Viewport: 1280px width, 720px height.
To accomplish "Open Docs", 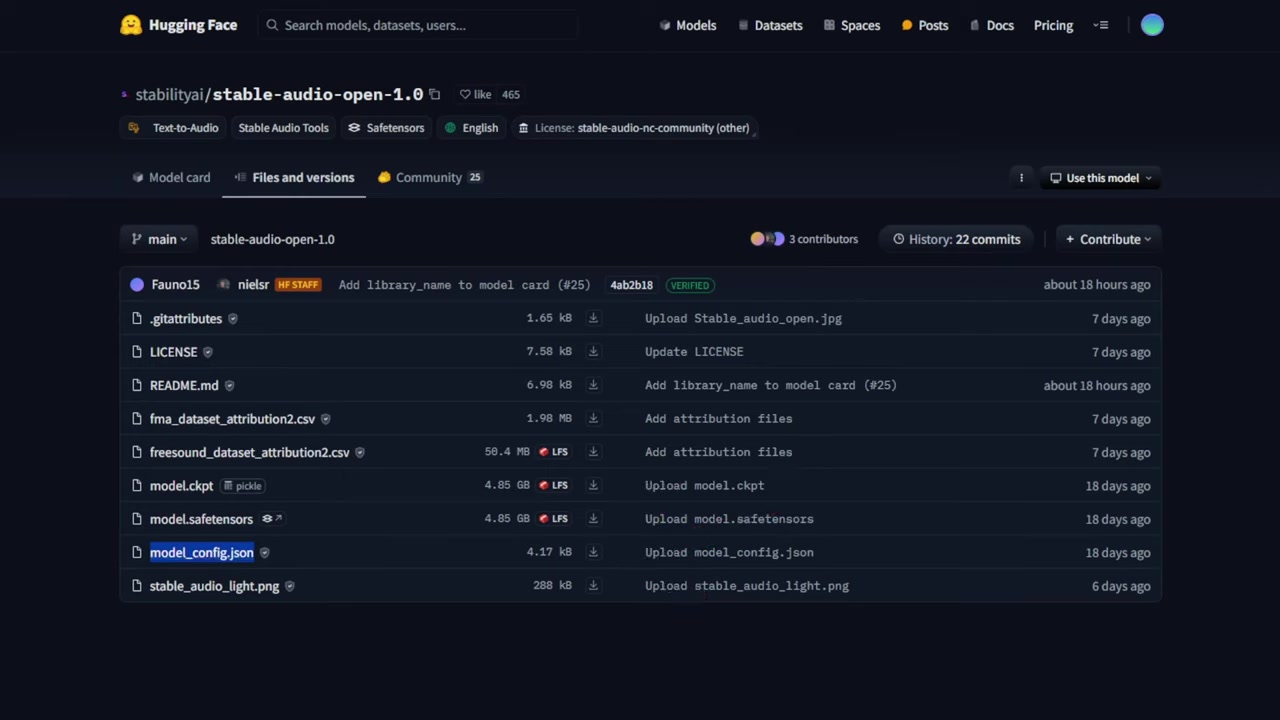I will pyautogui.click(x=991, y=25).
